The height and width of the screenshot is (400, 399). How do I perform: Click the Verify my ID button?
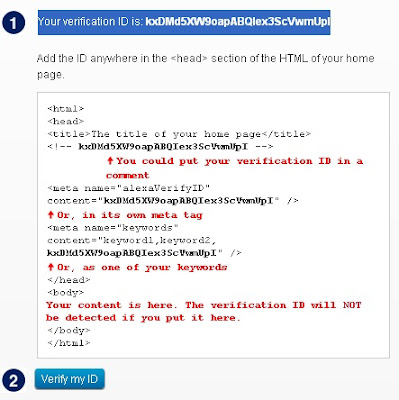click(69, 379)
